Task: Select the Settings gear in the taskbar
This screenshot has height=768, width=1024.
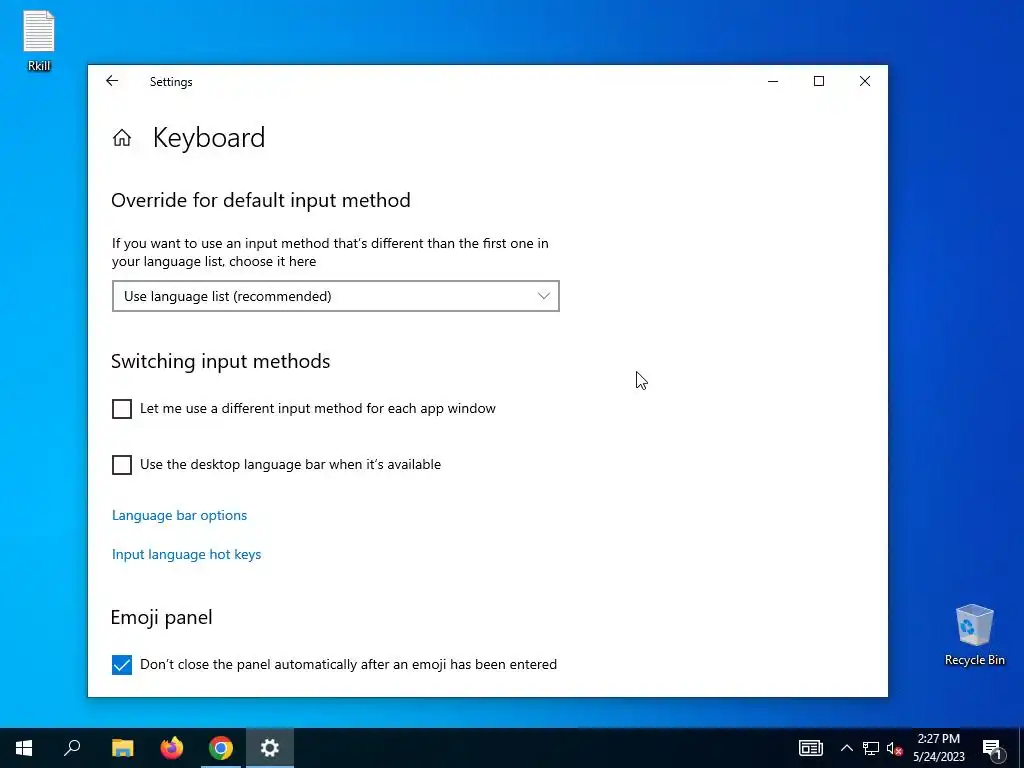Action: tap(270, 748)
